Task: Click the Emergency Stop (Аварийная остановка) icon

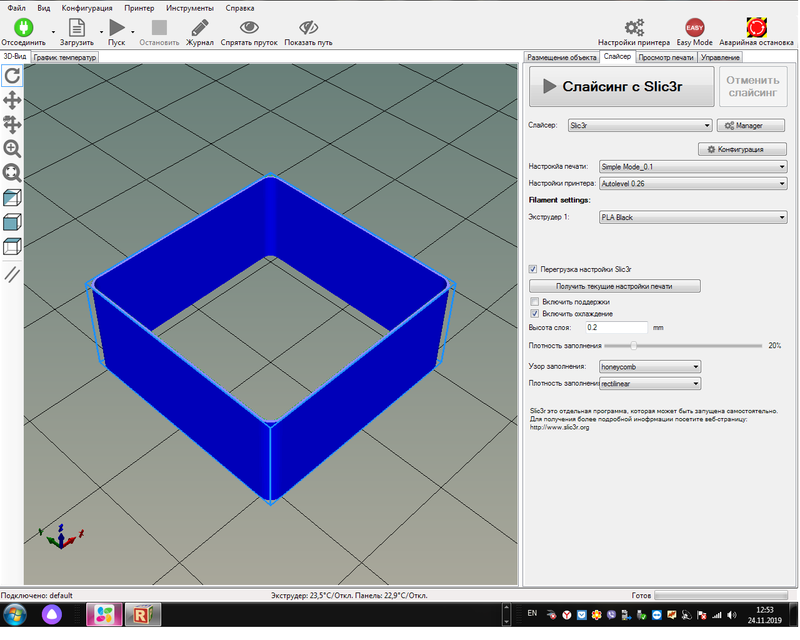Action: [x=756, y=27]
